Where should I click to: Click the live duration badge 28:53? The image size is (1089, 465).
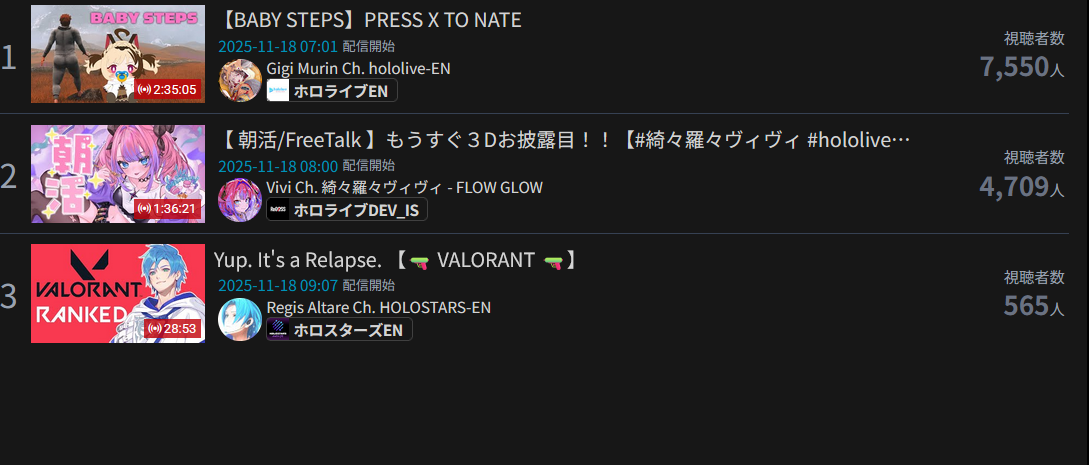pos(173,328)
